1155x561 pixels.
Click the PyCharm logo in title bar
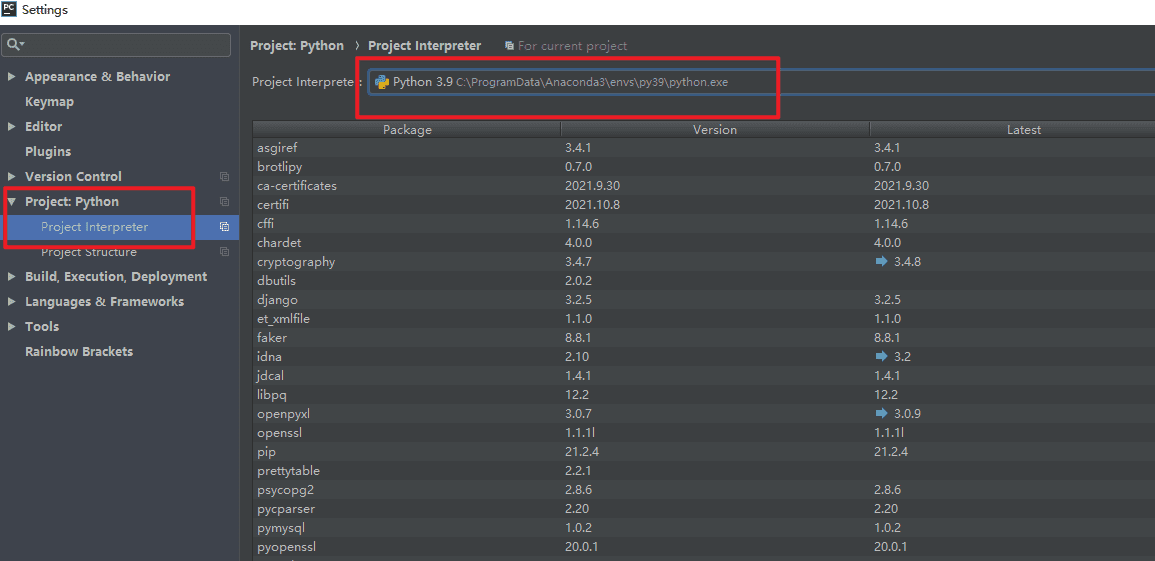(9, 10)
